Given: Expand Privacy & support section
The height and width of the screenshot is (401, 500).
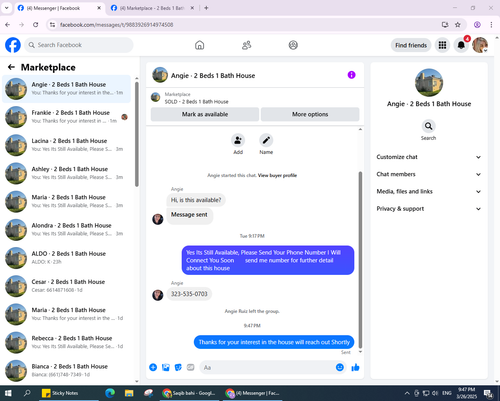Looking at the screenshot, I should click(x=429, y=209).
